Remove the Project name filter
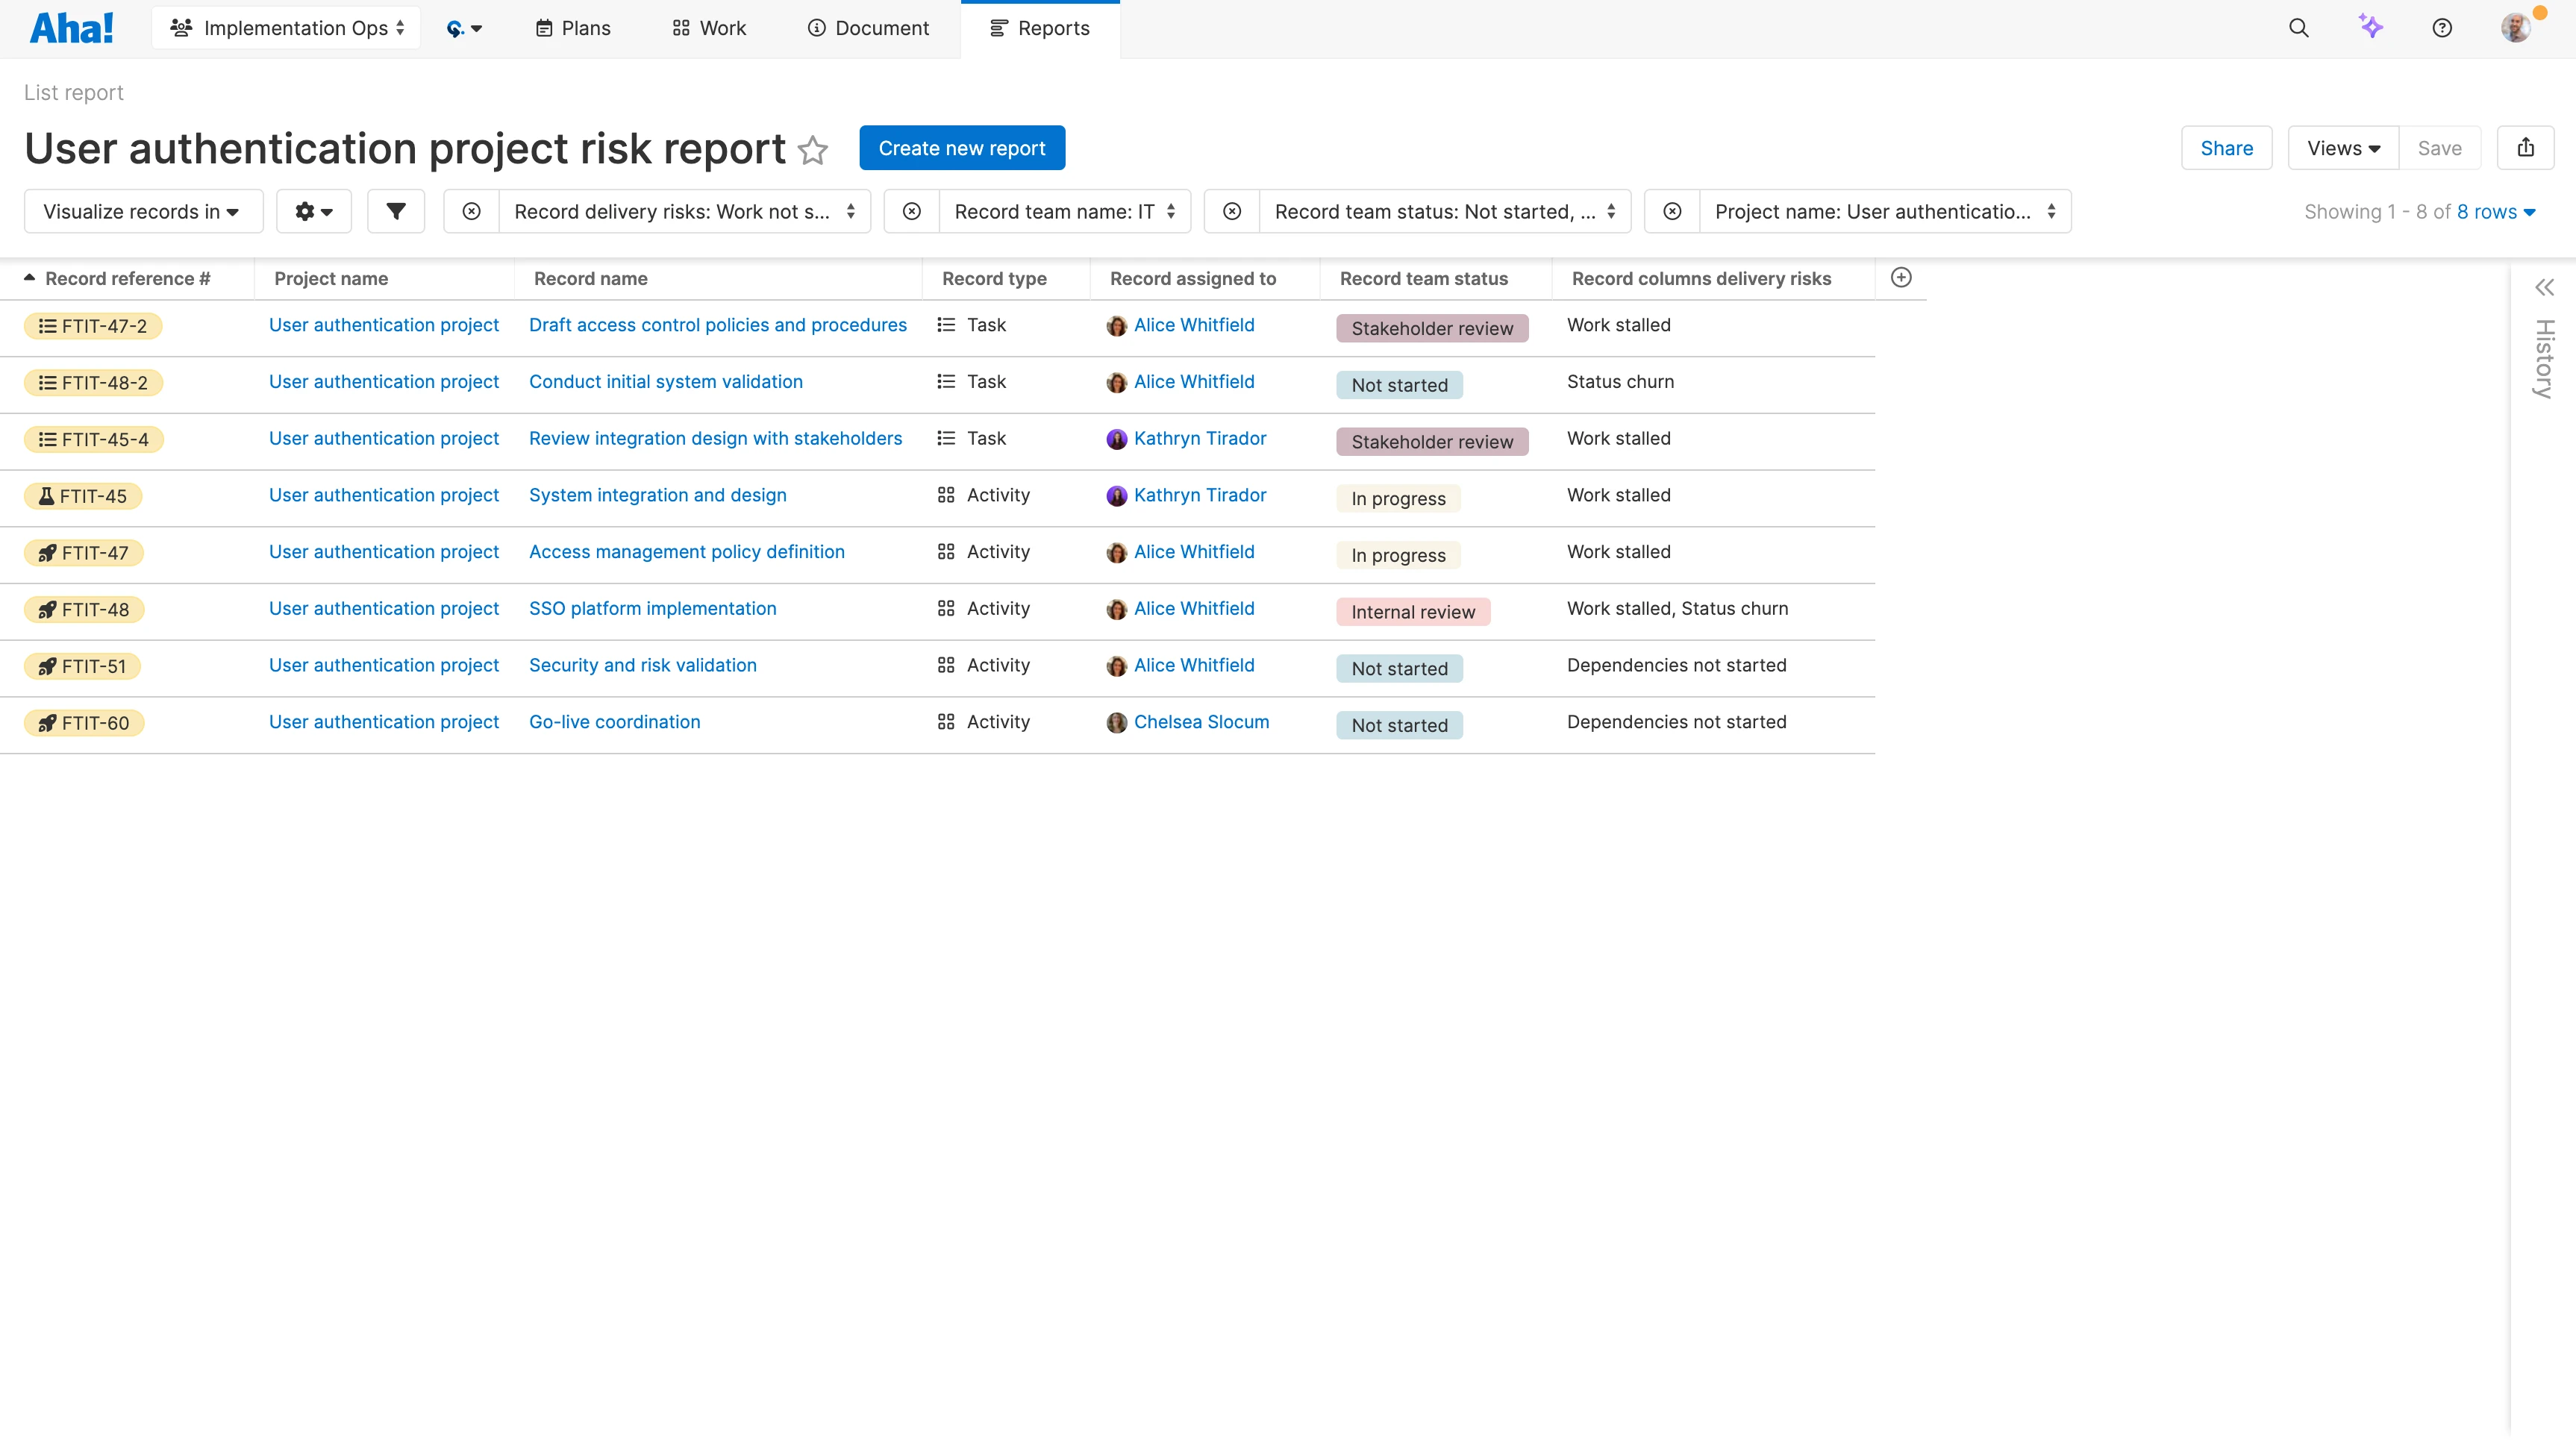 coord(1672,211)
